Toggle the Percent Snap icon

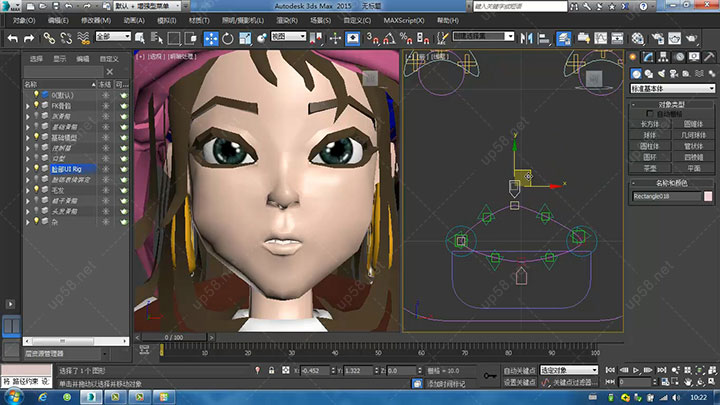click(406, 39)
